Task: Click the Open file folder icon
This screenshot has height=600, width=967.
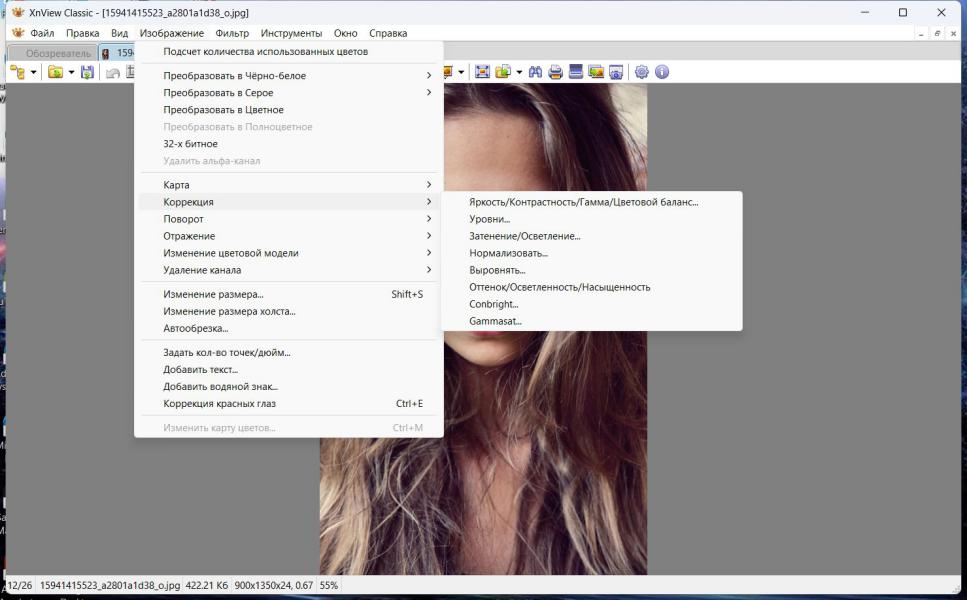Action: pyautogui.click(x=55, y=72)
